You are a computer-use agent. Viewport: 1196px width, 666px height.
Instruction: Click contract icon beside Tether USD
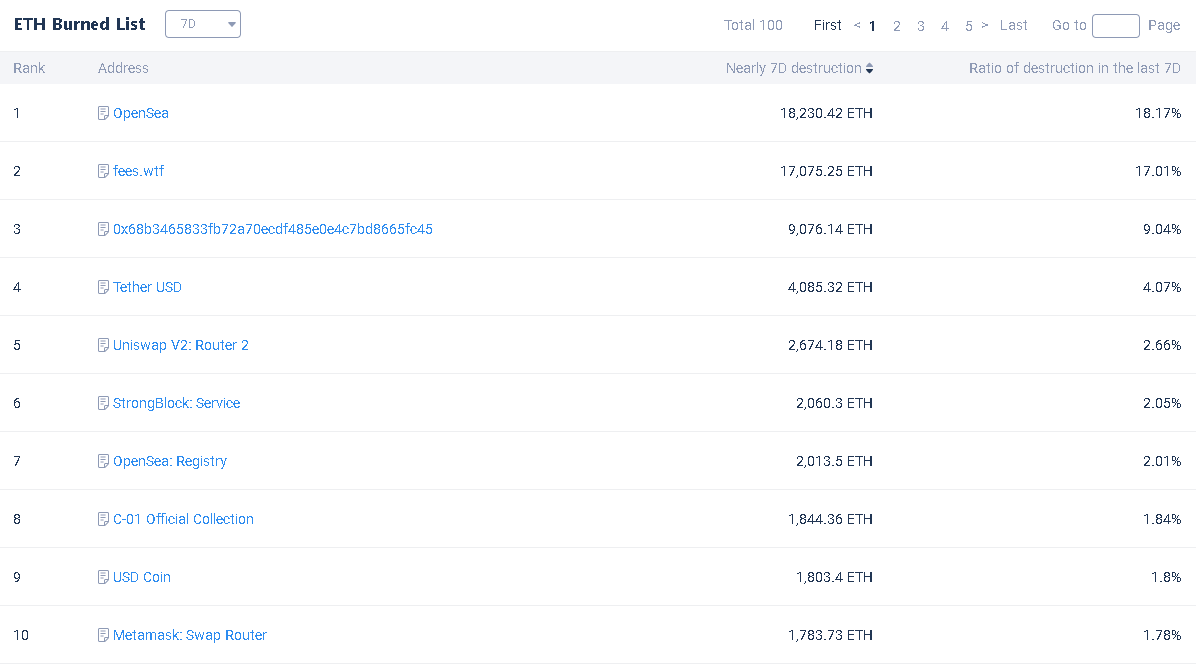click(103, 287)
